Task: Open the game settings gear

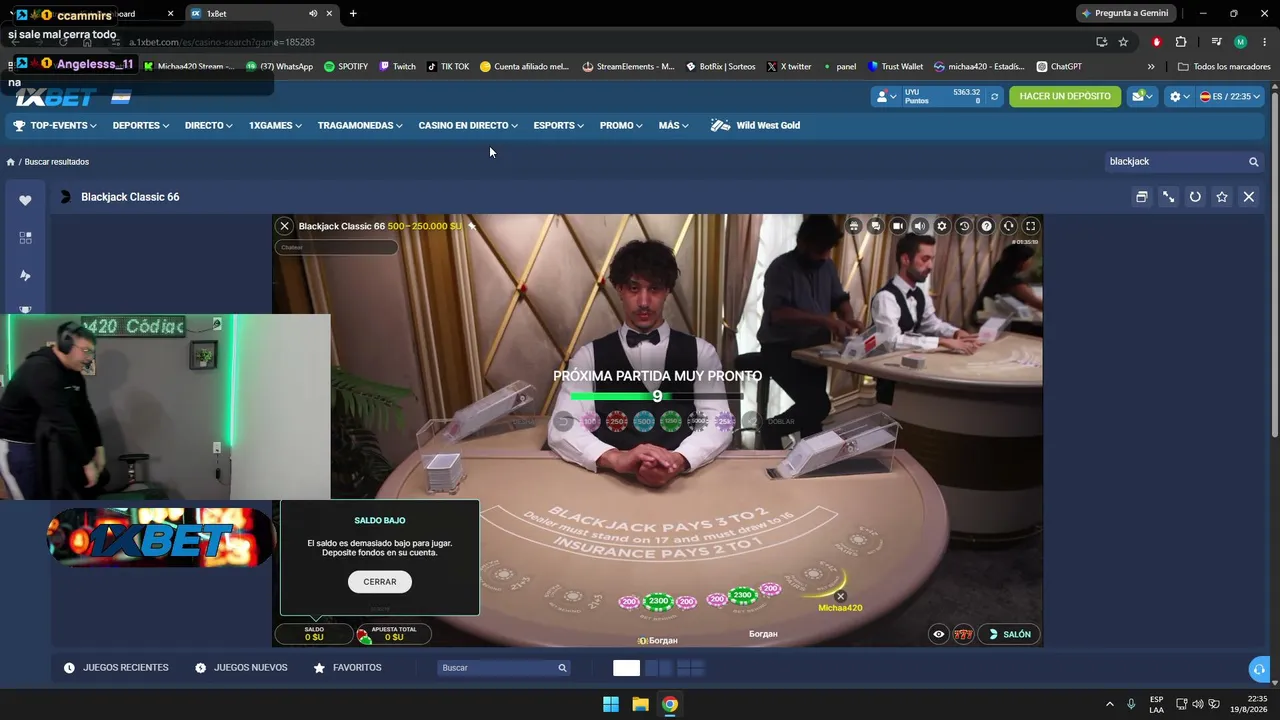Action: [x=942, y=226]
